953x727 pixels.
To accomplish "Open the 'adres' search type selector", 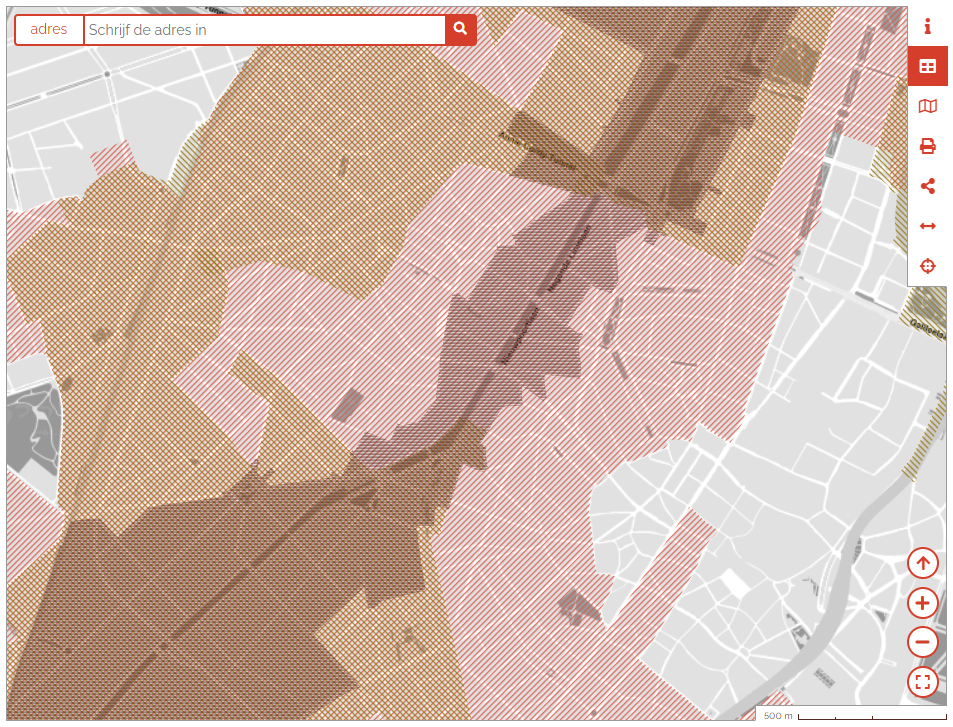I will pos(49,30).
